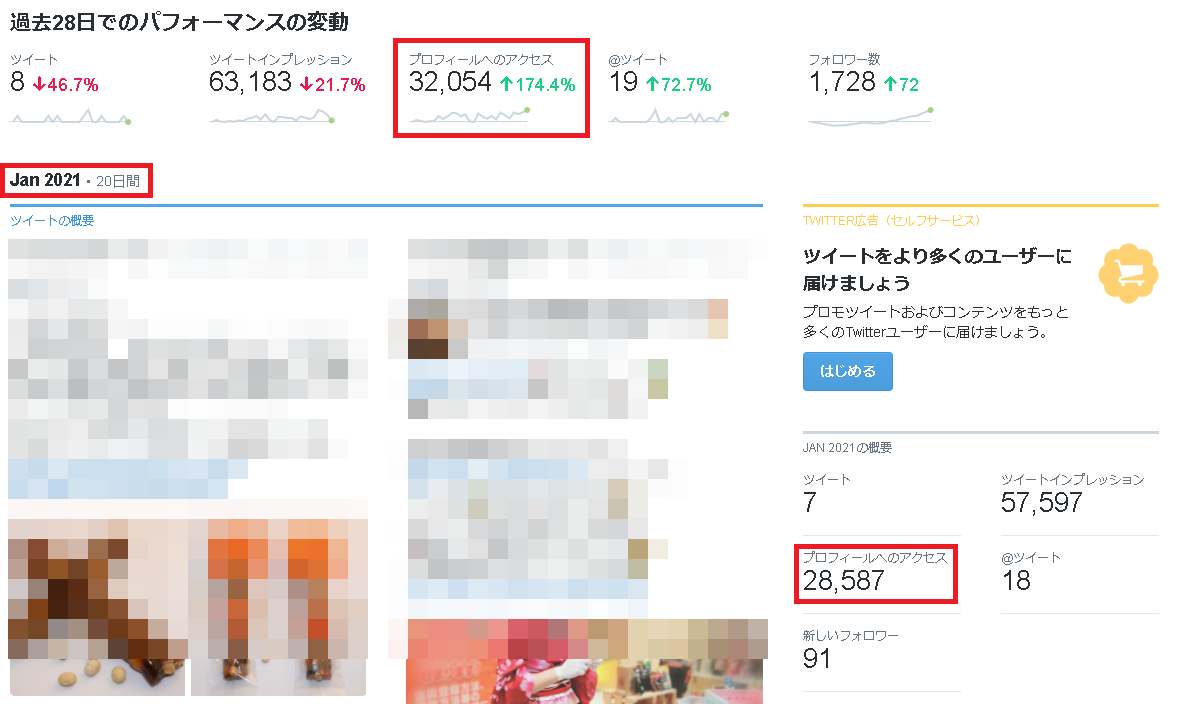Select the Jan 2021 month heading

[45, 180]
